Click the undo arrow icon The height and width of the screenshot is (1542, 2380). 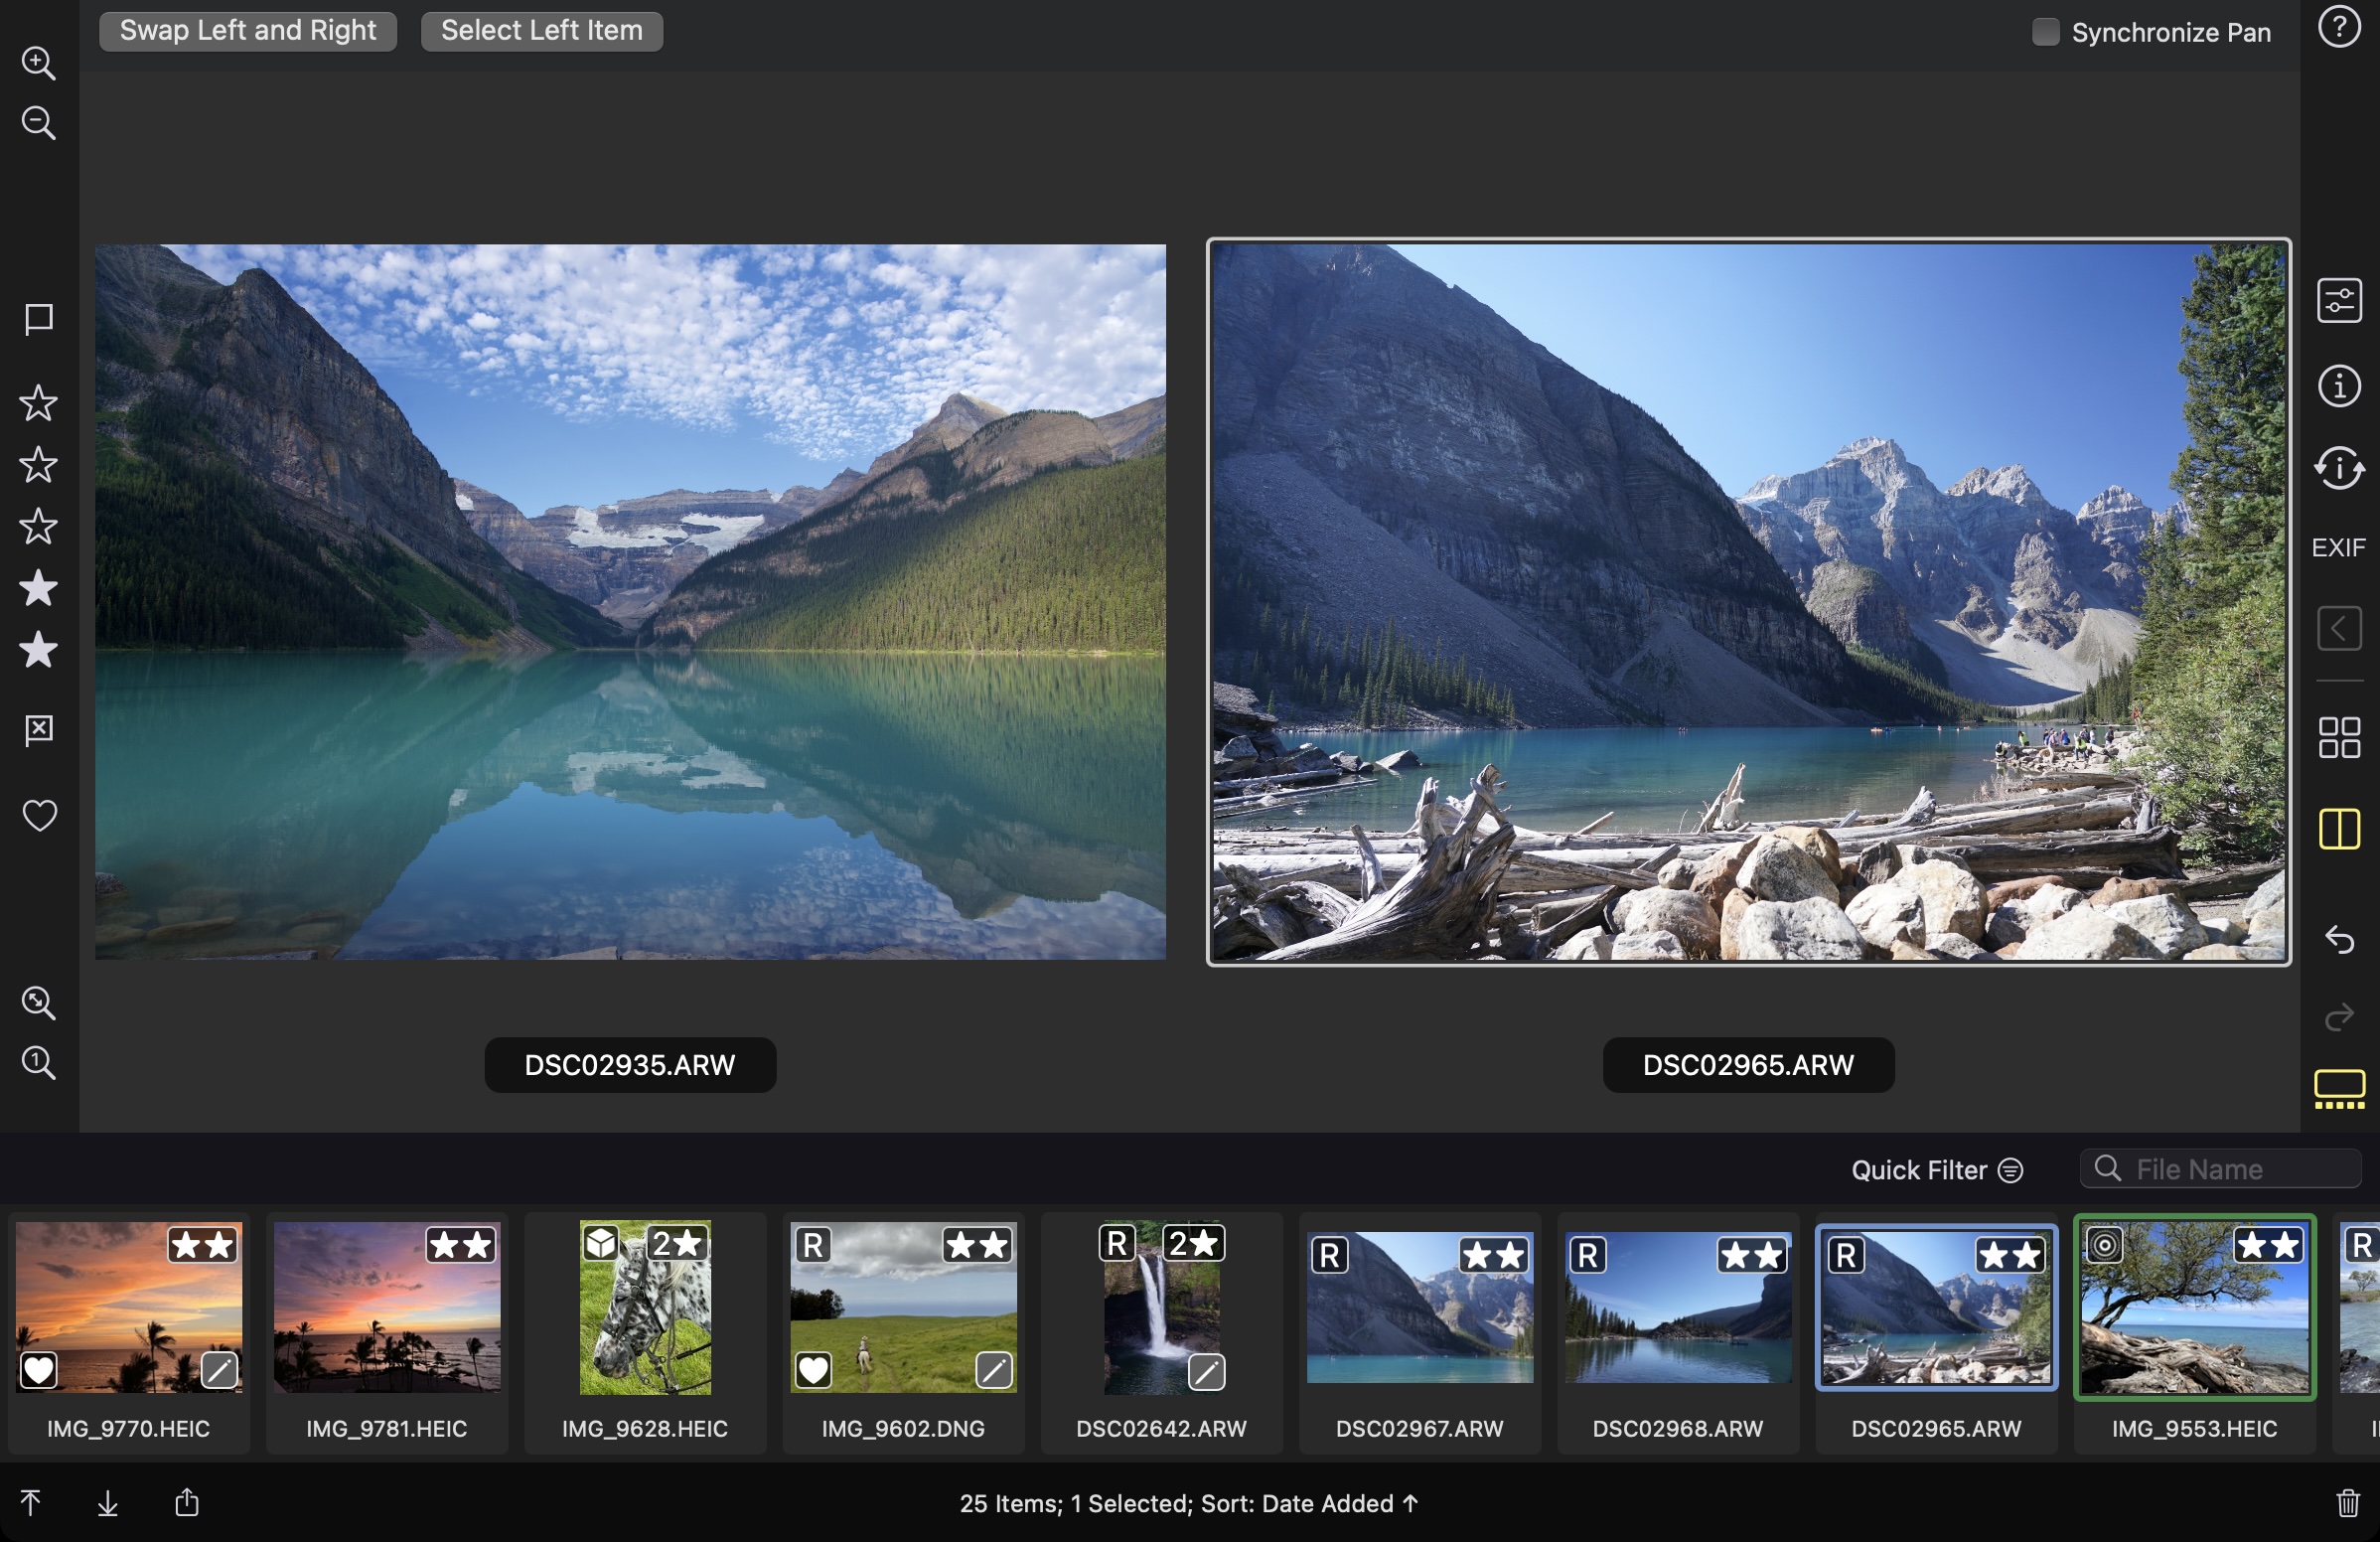click(2338, 939)
